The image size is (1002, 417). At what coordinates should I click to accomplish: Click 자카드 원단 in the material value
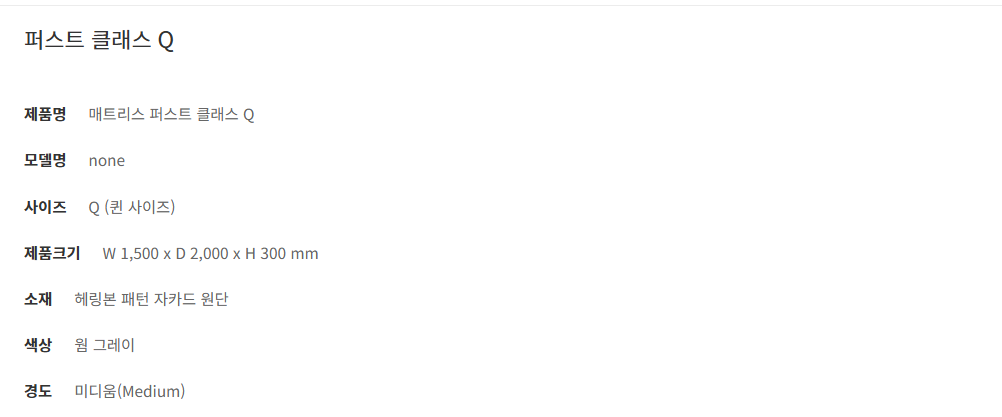195,299
